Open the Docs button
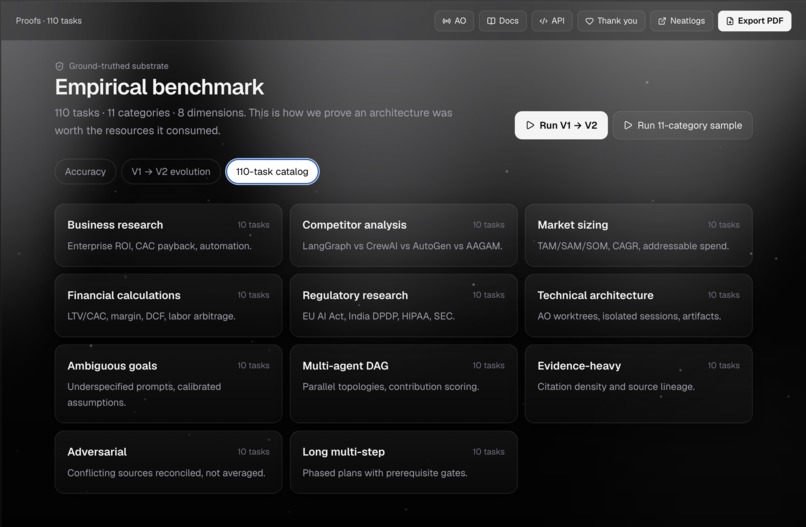This screenshot has height=527, width=806. click(x=503, y=21)
